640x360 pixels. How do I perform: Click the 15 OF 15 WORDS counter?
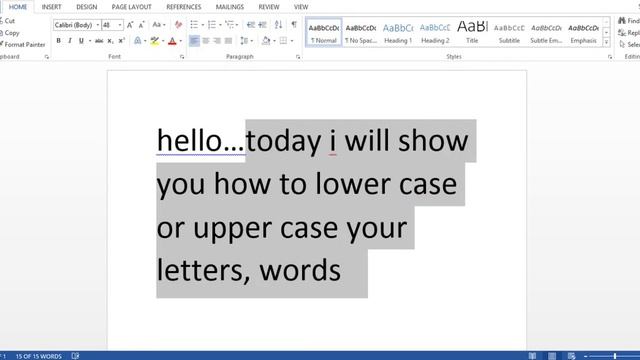39,356
